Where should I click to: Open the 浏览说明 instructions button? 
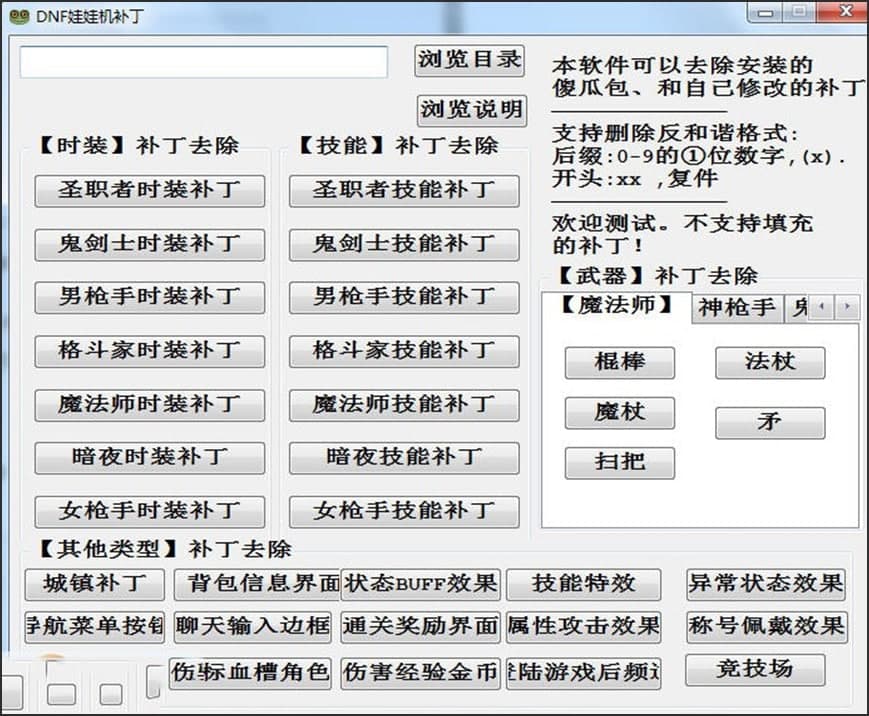tap(472, 110)
